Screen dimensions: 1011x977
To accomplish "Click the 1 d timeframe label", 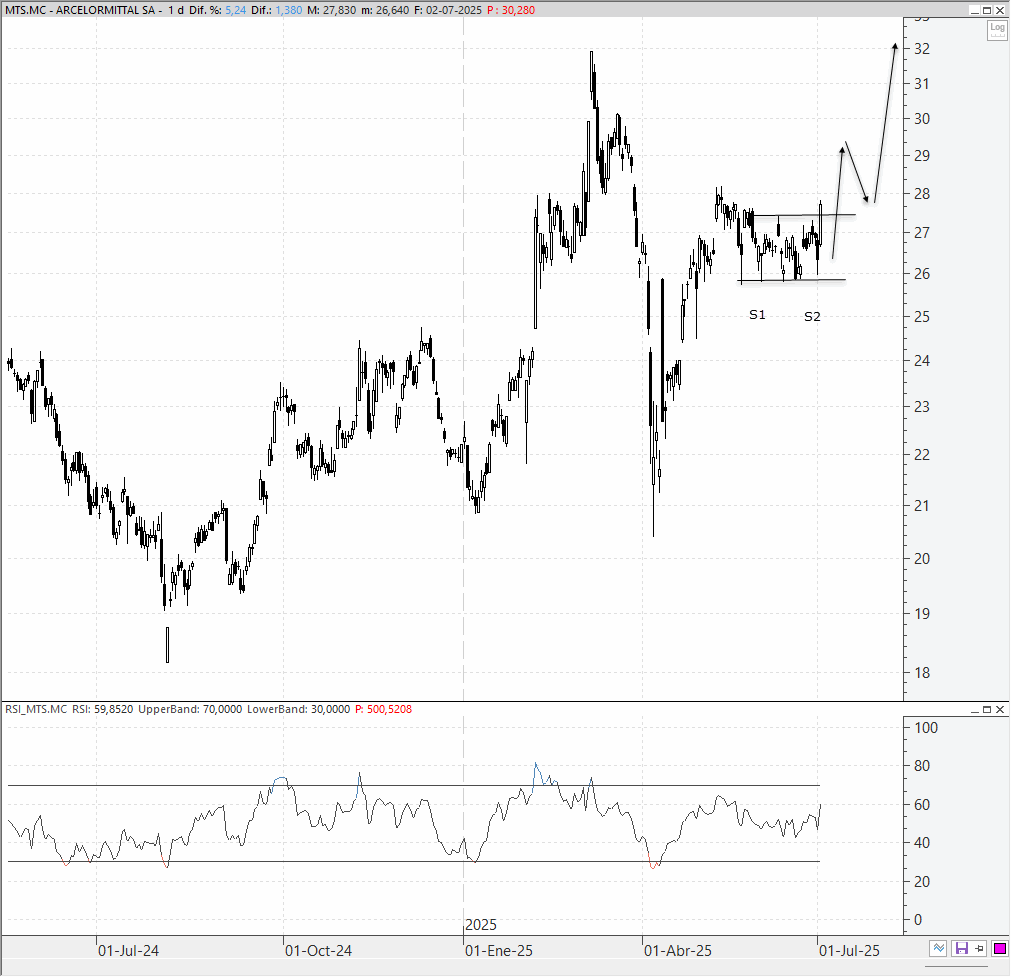I will (176, 10).
